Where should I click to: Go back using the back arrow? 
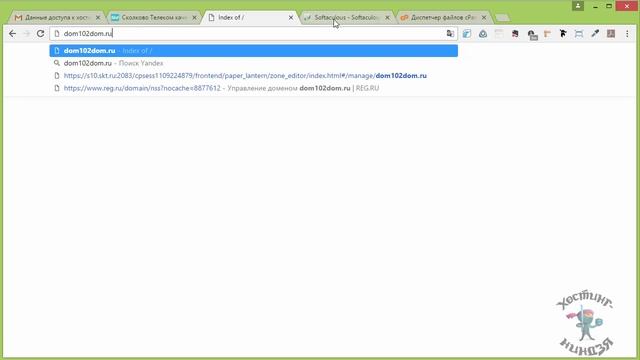pyautogui.click(x=13, y=33)
